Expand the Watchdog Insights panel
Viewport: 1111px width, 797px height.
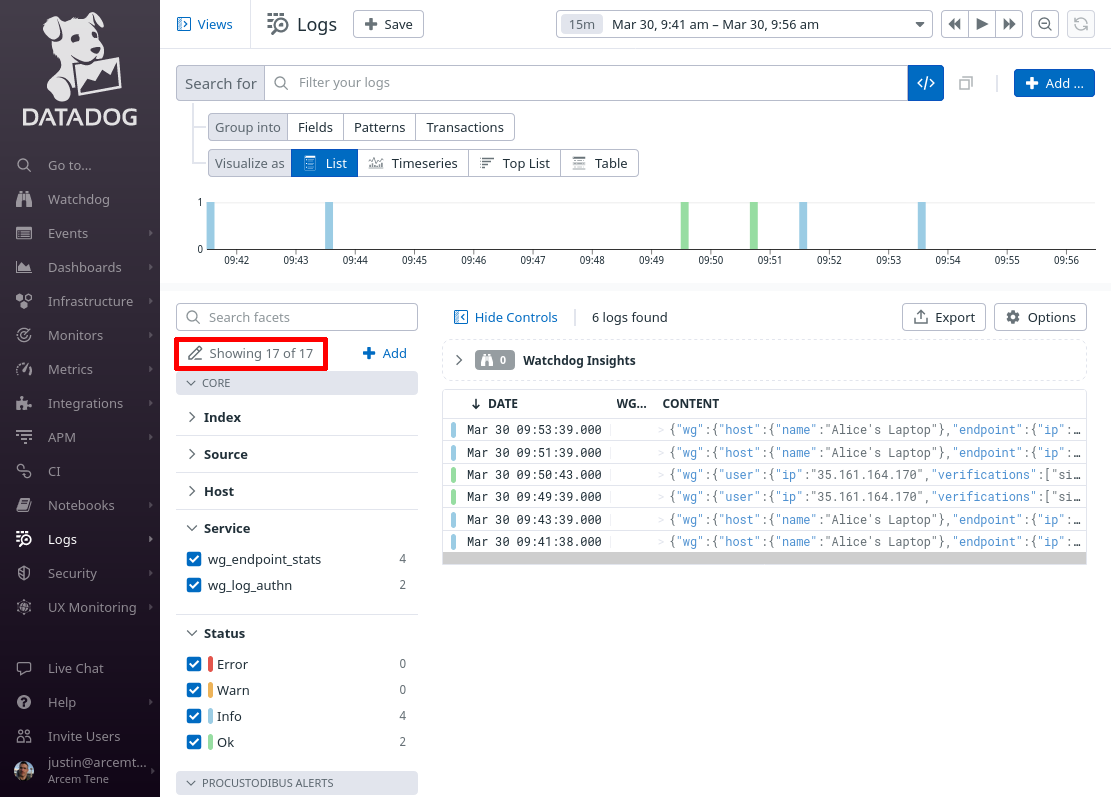tap(459, 360)
